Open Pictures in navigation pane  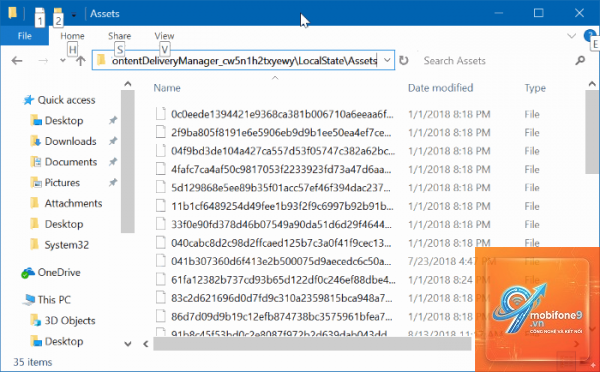pyautogui.click(x=62, y=183)
